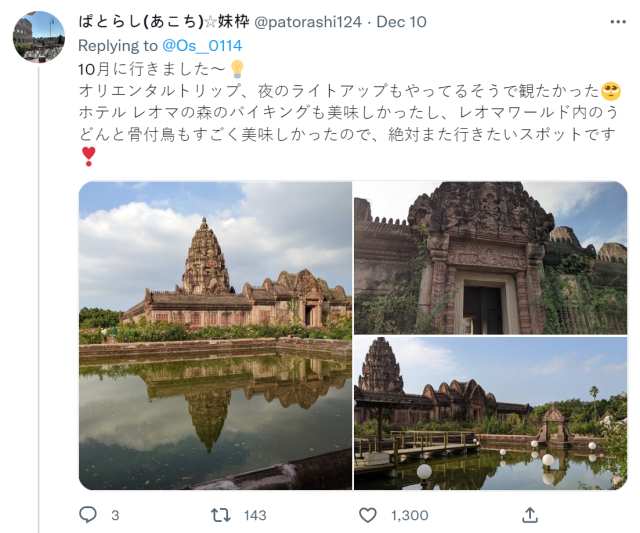Click the 143 retweets count
This screenshot has height=533, width=640.
tap(255, 515)
